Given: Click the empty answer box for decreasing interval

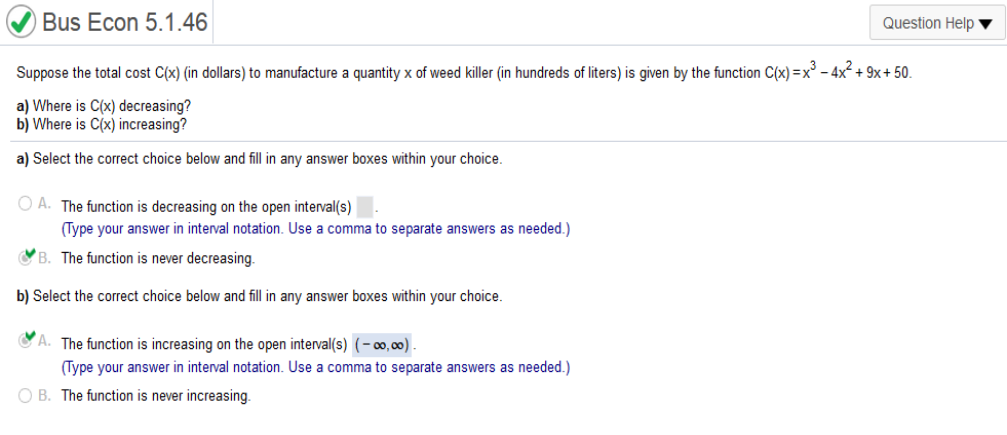Looking at the screenshot, I should [364, 207].
